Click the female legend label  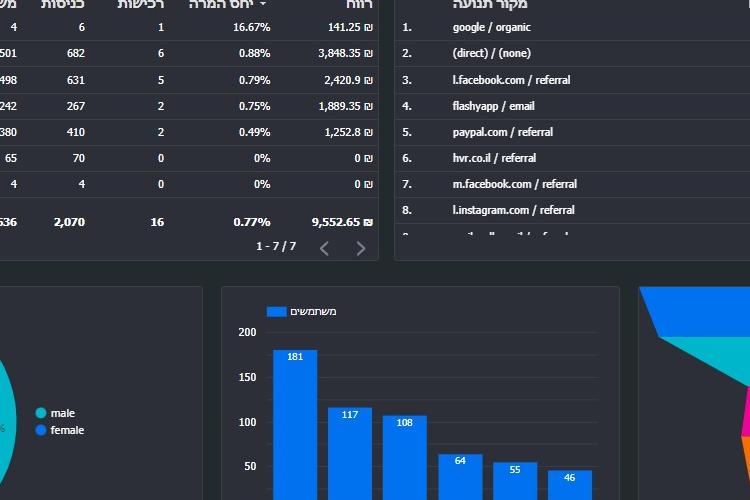tap(67, 430)
